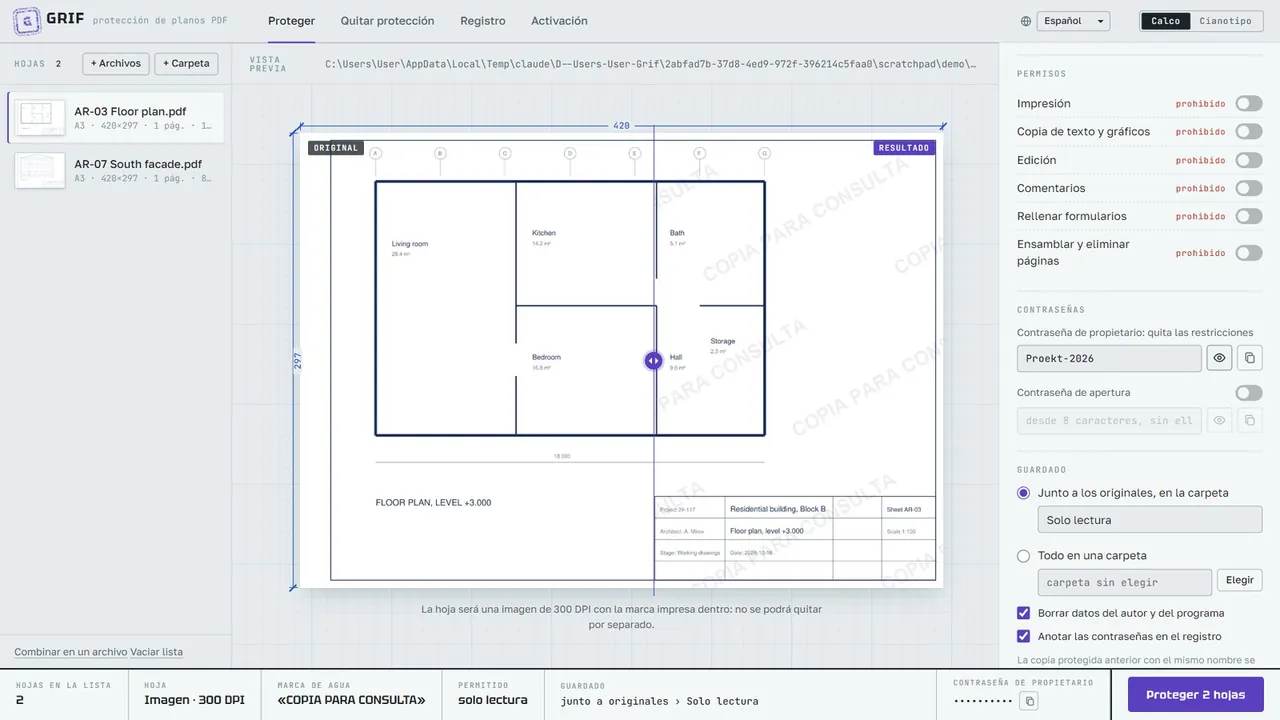
Task: Uncheck 'Borrar datos del autor y del programa'
Action: coord(1023,613)
